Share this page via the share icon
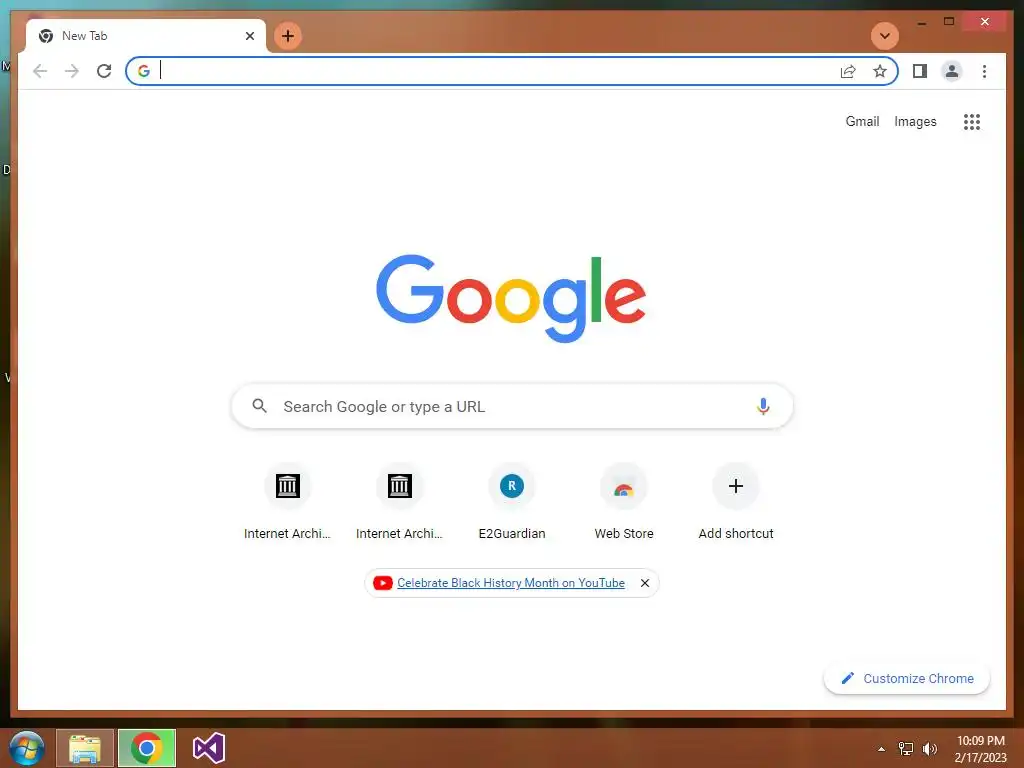 (x=848, y=71)
